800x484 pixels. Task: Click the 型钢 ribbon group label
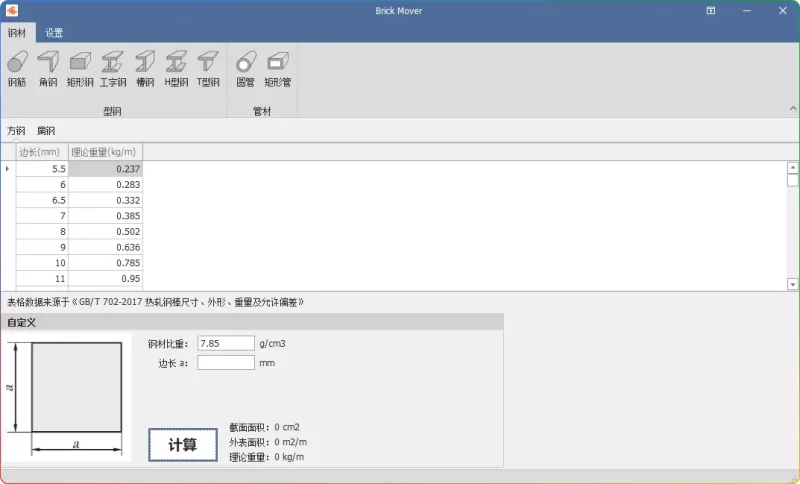pos(112,111)
